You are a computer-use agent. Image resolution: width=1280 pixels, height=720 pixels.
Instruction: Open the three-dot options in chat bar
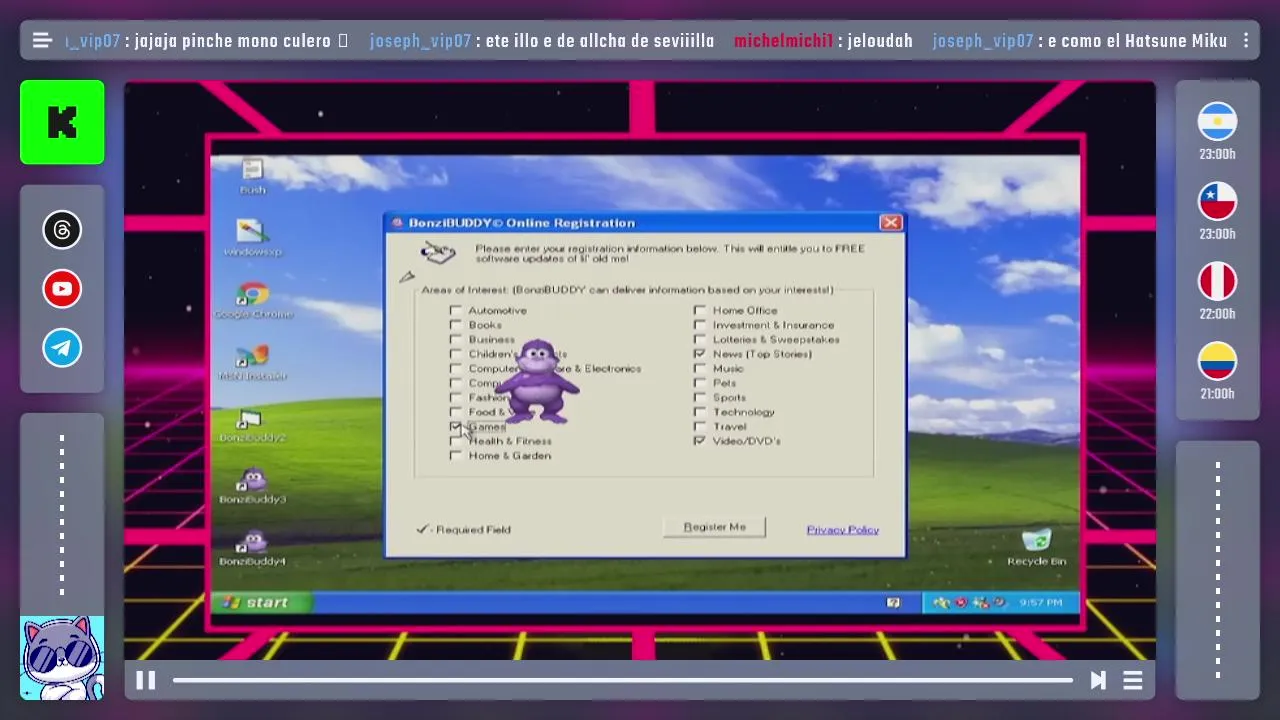[1246, 41]
